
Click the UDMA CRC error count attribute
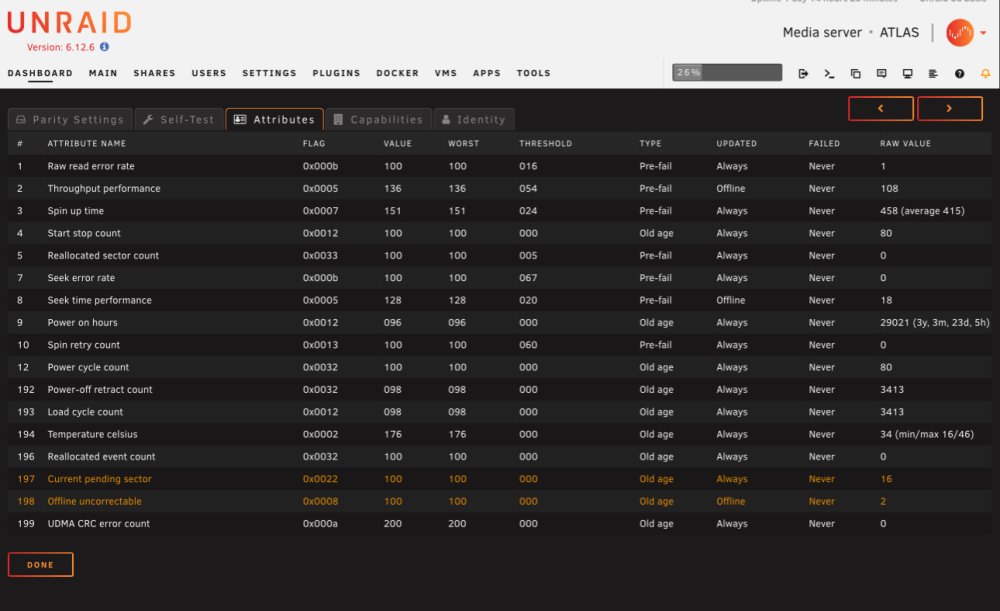[x=98, y=523]
